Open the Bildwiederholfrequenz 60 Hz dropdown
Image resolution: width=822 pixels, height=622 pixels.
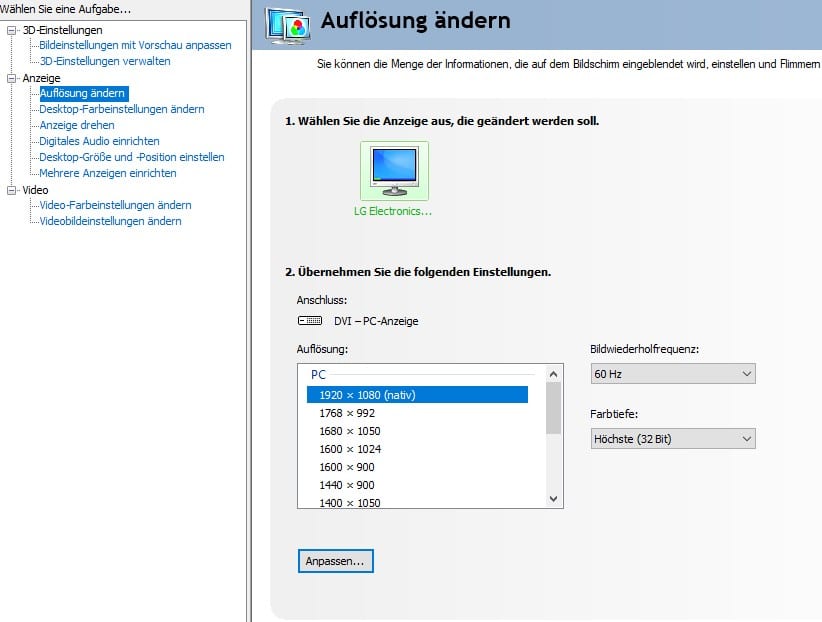click(x=673, y=374)
